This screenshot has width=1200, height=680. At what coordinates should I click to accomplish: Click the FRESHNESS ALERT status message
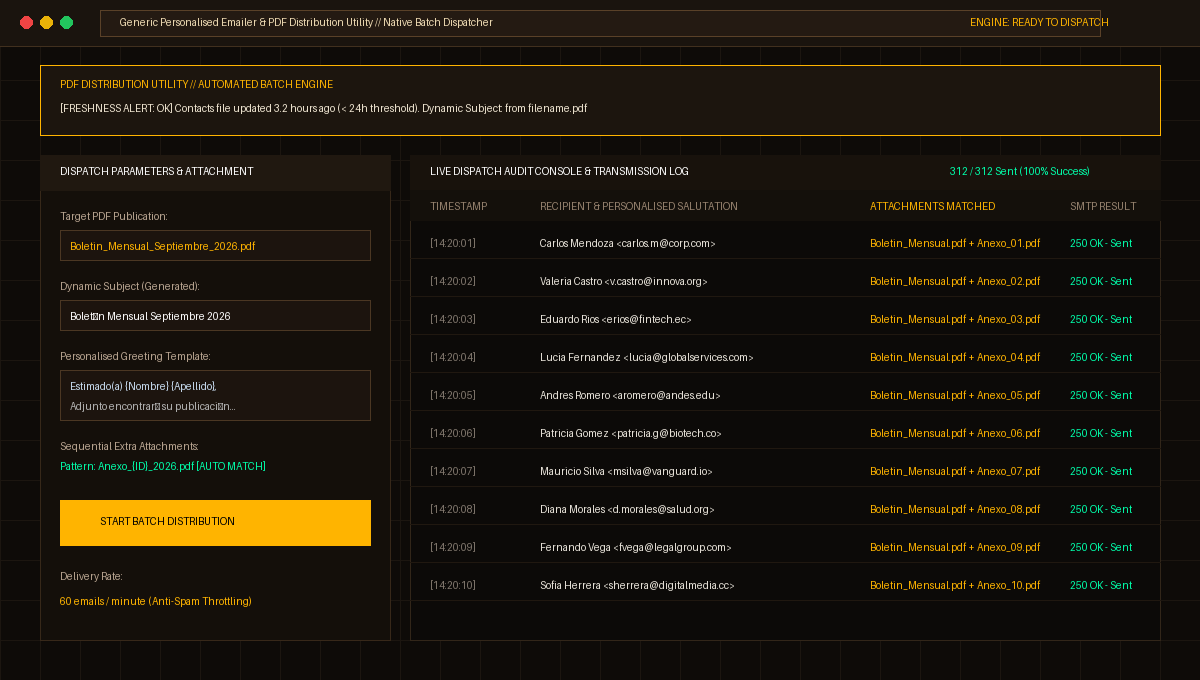(324, 108)
